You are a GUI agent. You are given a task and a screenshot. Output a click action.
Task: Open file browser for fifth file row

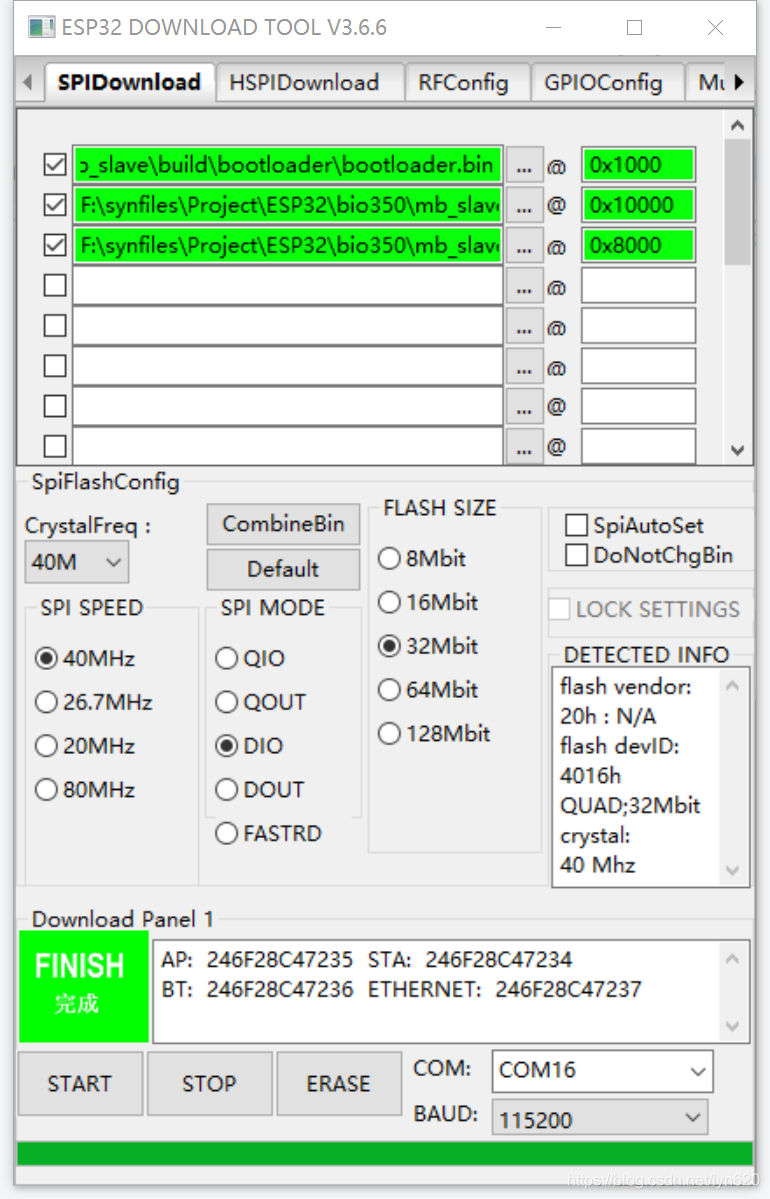pyautogui.click(x=524, y=327)
